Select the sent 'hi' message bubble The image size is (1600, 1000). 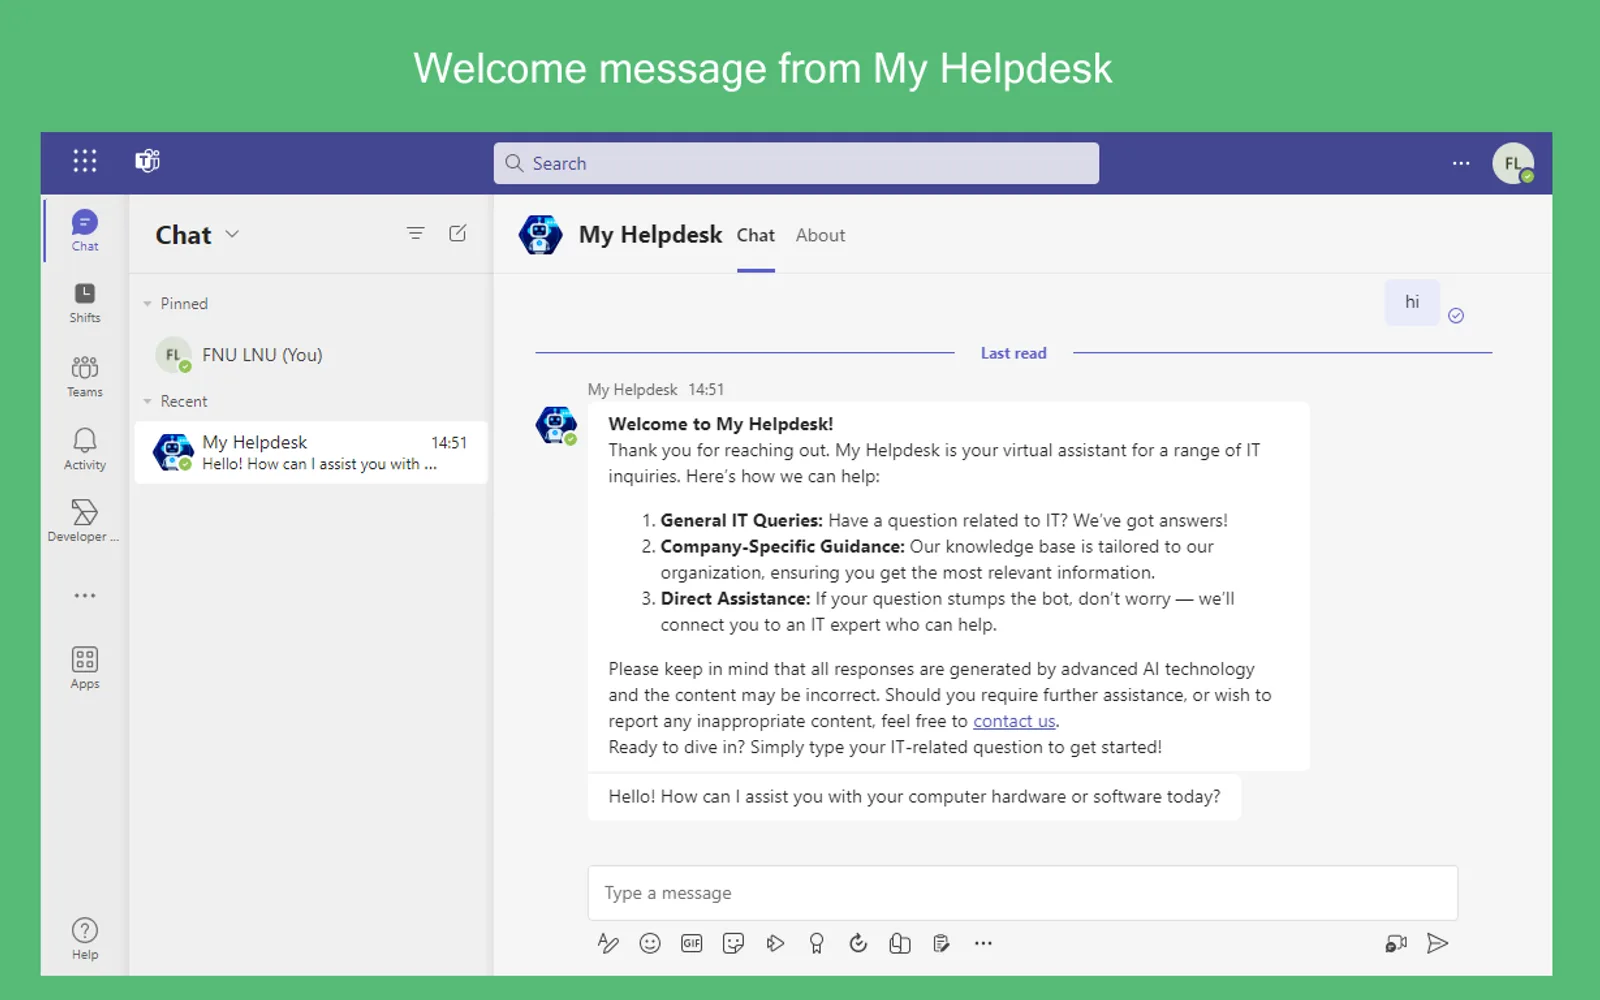pos(1412,302)
